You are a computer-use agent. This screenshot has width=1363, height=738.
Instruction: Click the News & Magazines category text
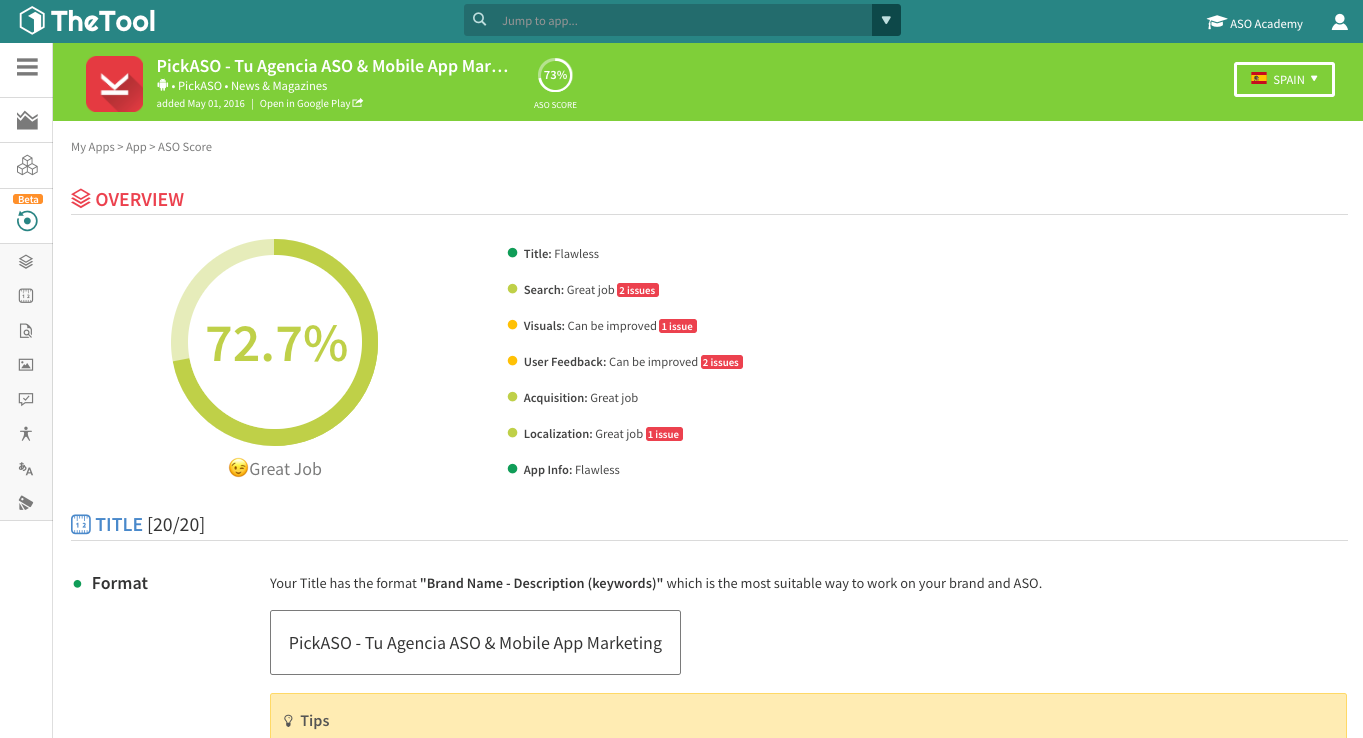279,86
